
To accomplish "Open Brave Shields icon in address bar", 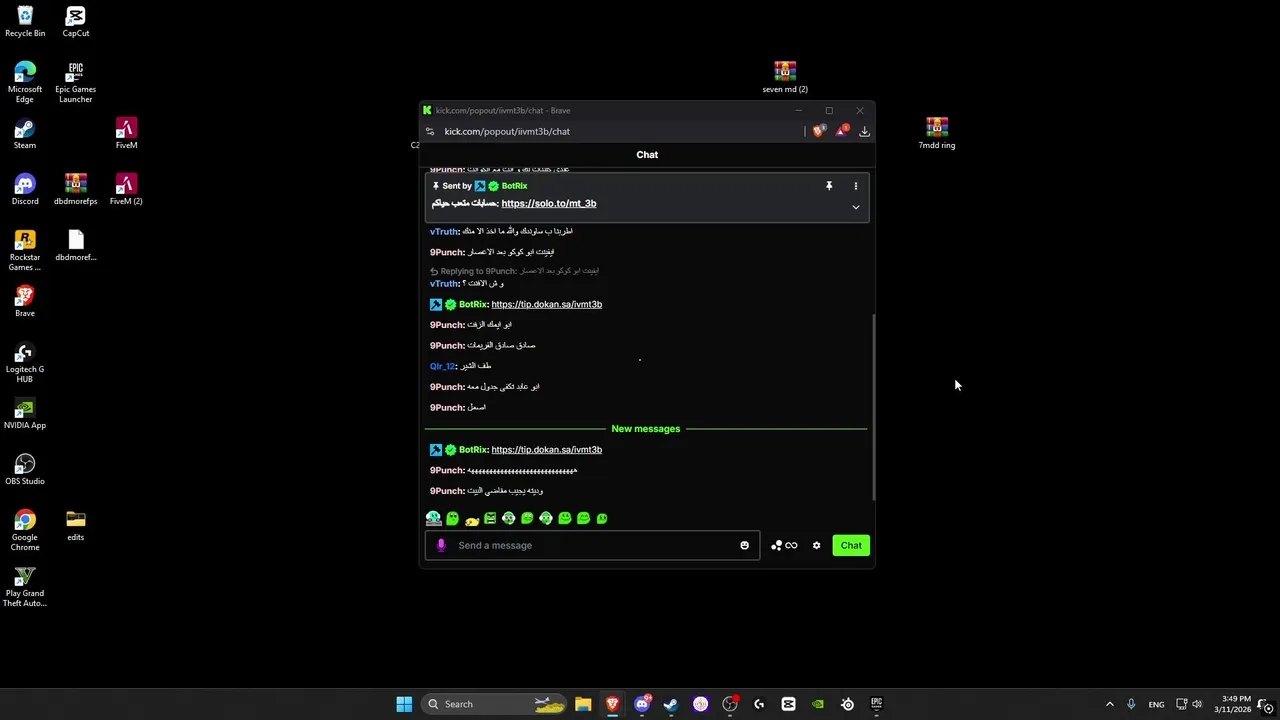I will click(819, 131).
